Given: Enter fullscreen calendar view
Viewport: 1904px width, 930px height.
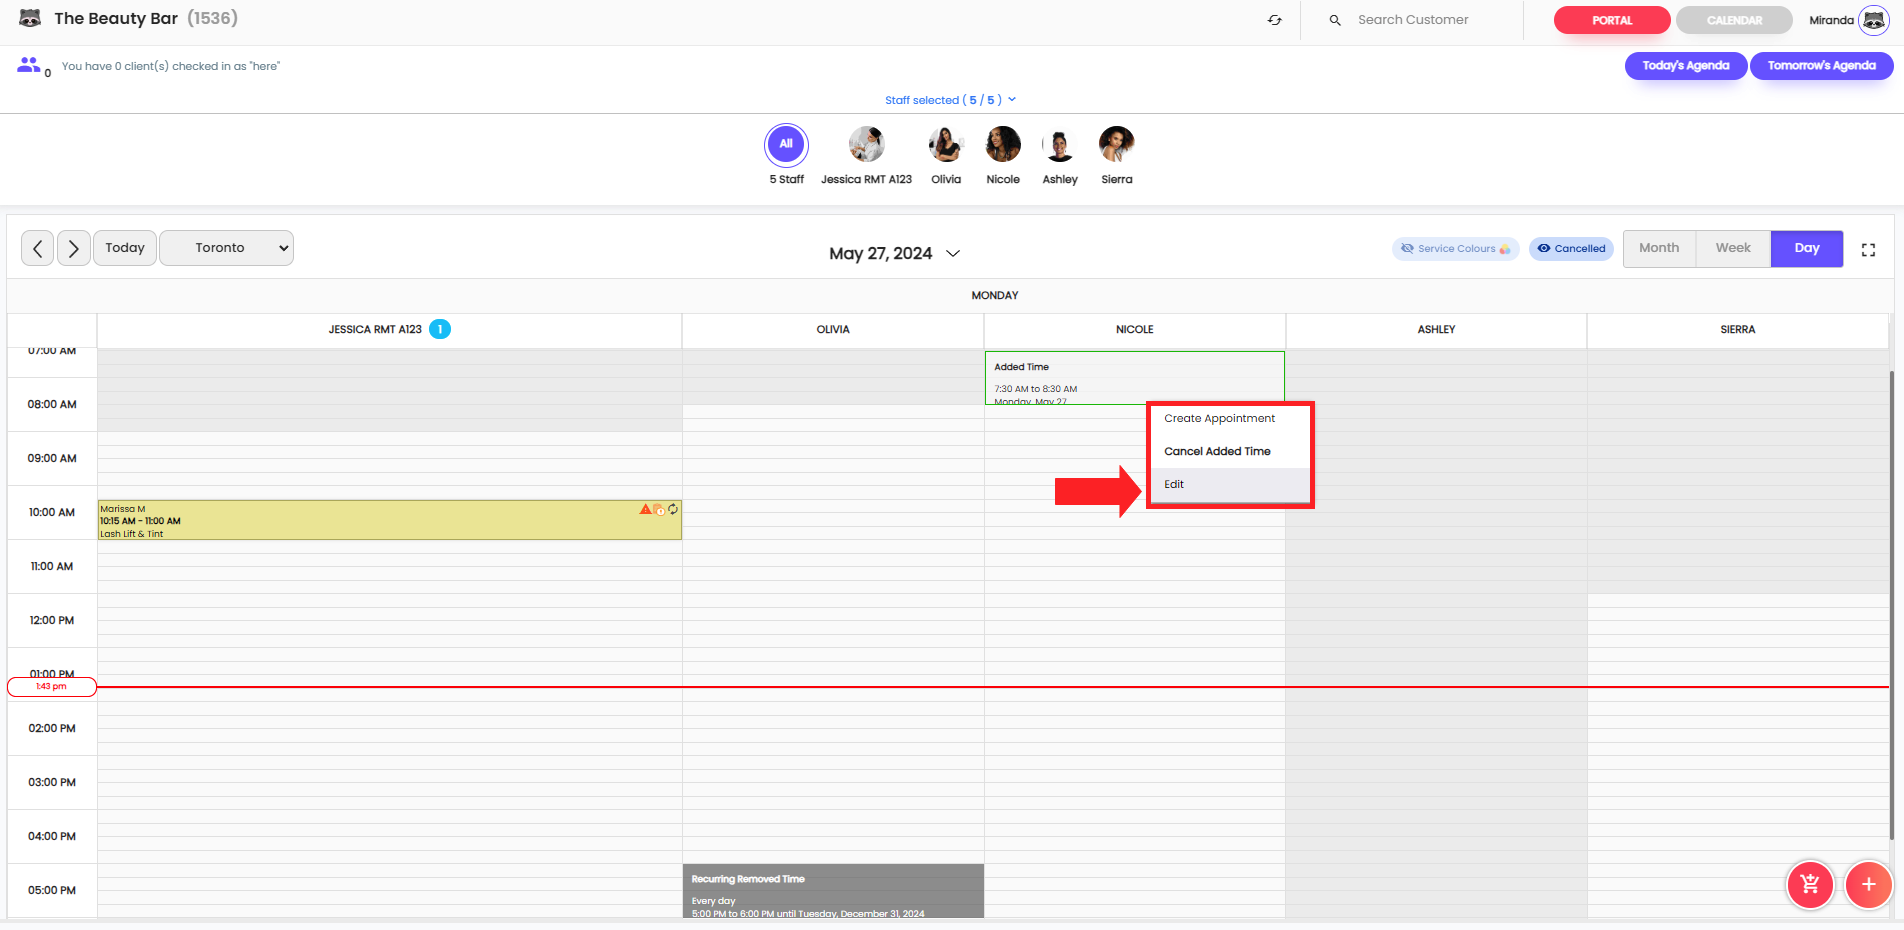Looking at the screenshot, I should click(x=1868, y=250).
